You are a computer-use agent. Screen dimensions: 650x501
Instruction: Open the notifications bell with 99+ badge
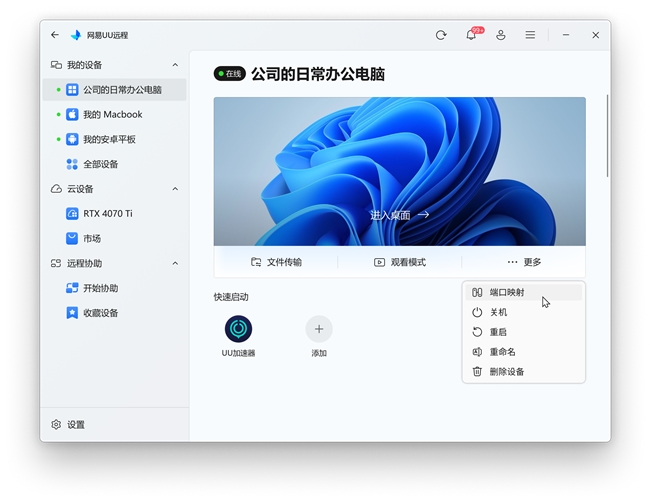coord(472,34)
